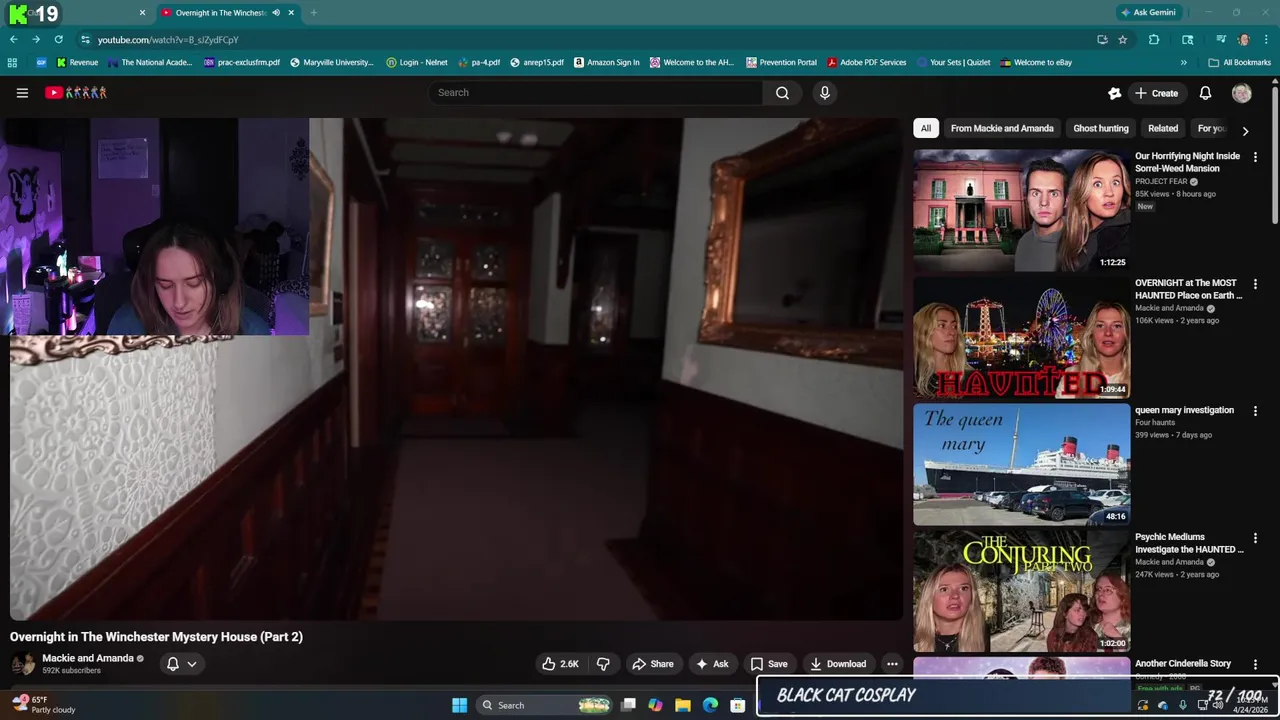Click the install app icon in address bar
This screenshot has height=720, width=1280.
pos(1102,39)
